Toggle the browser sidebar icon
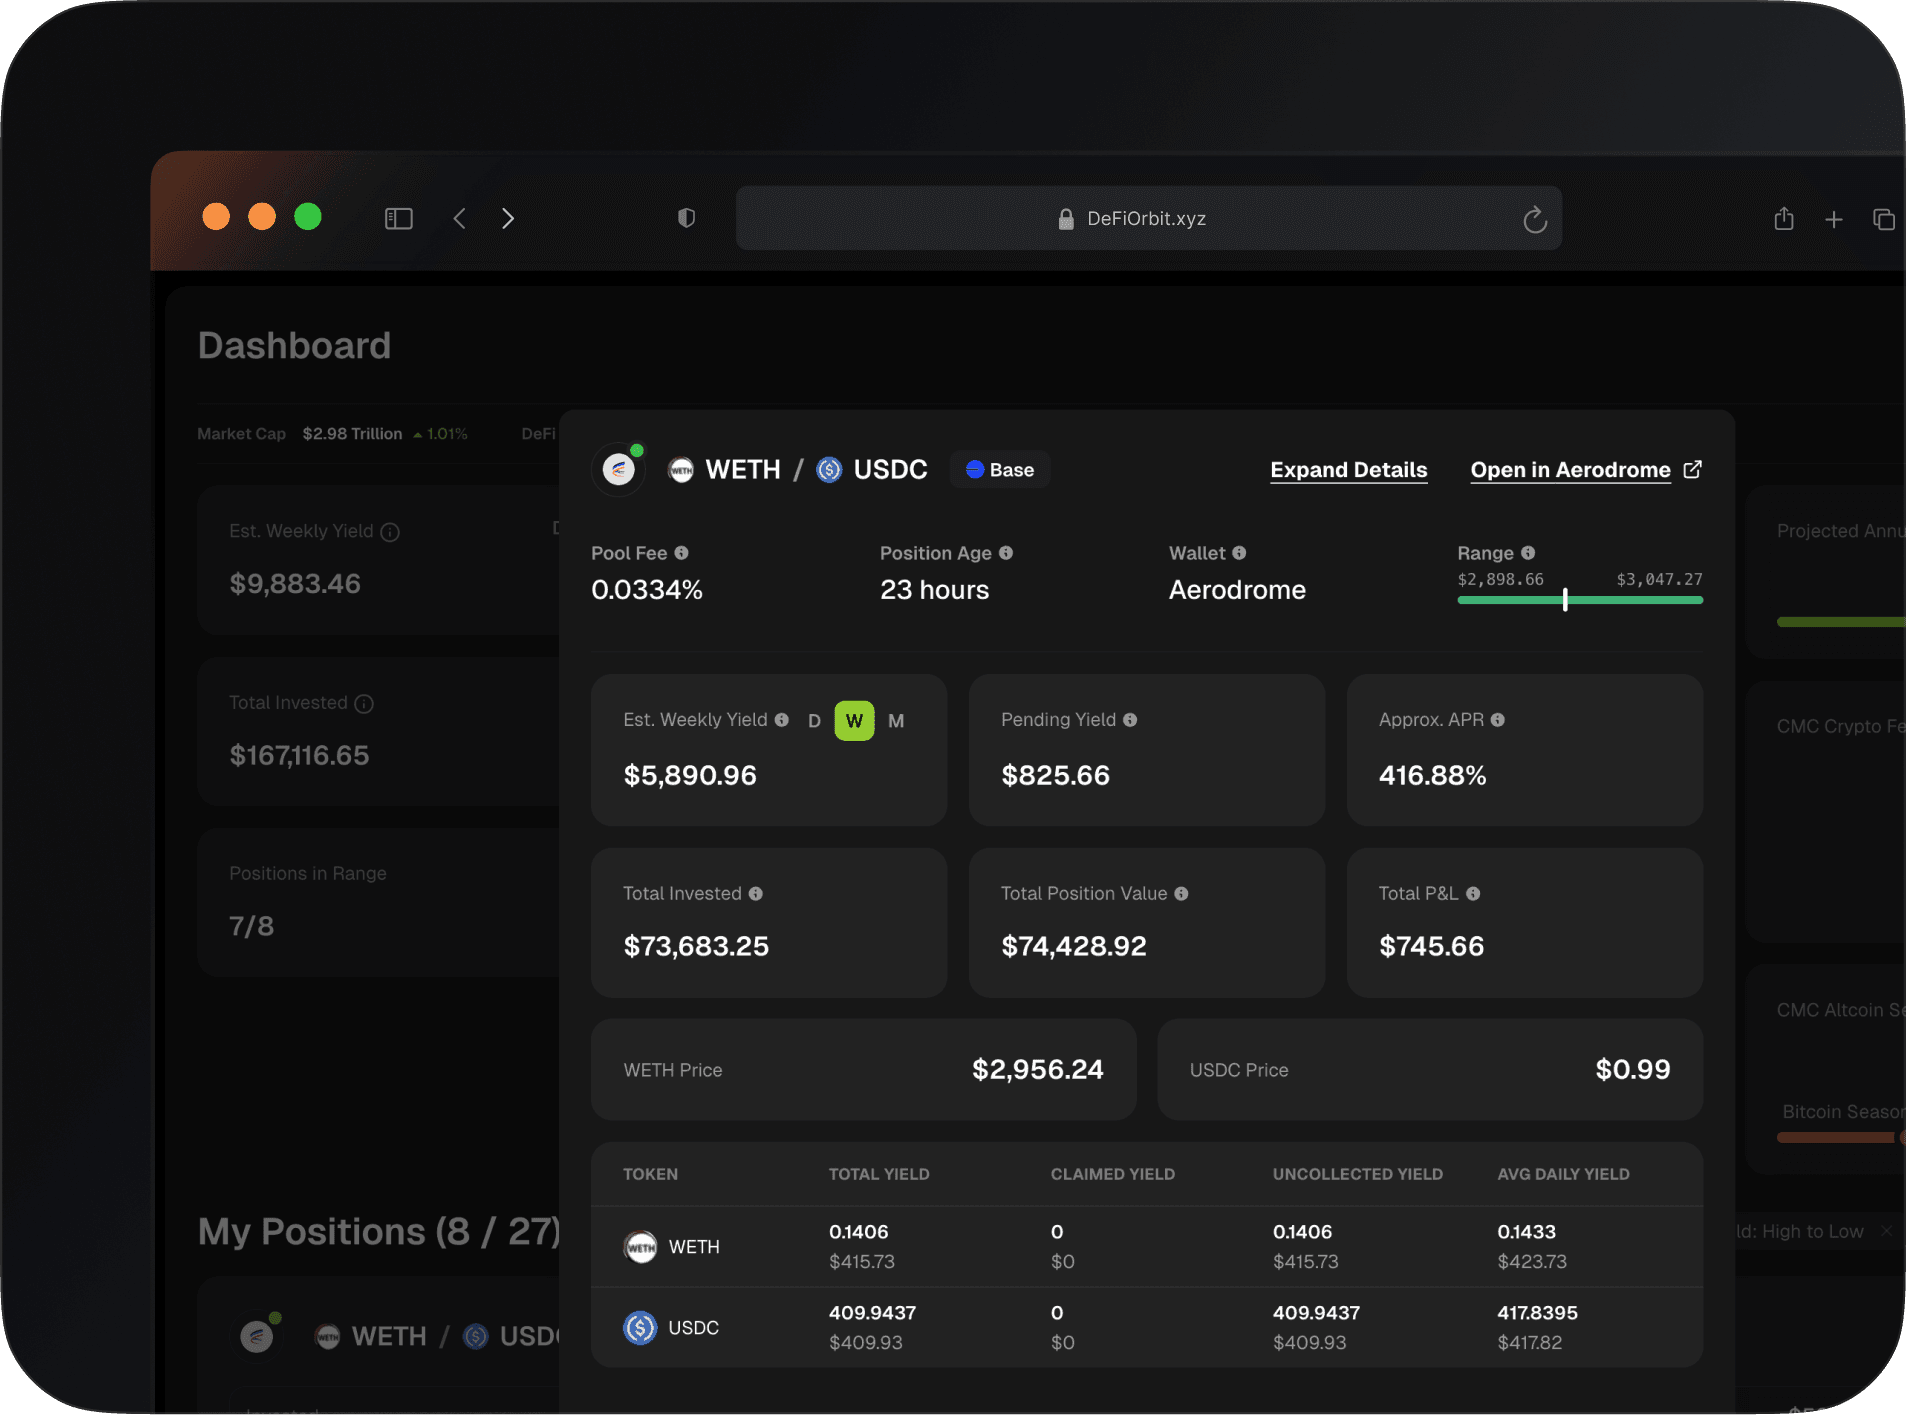Screen dimensions: 1906x1415 tap(399, 218)
